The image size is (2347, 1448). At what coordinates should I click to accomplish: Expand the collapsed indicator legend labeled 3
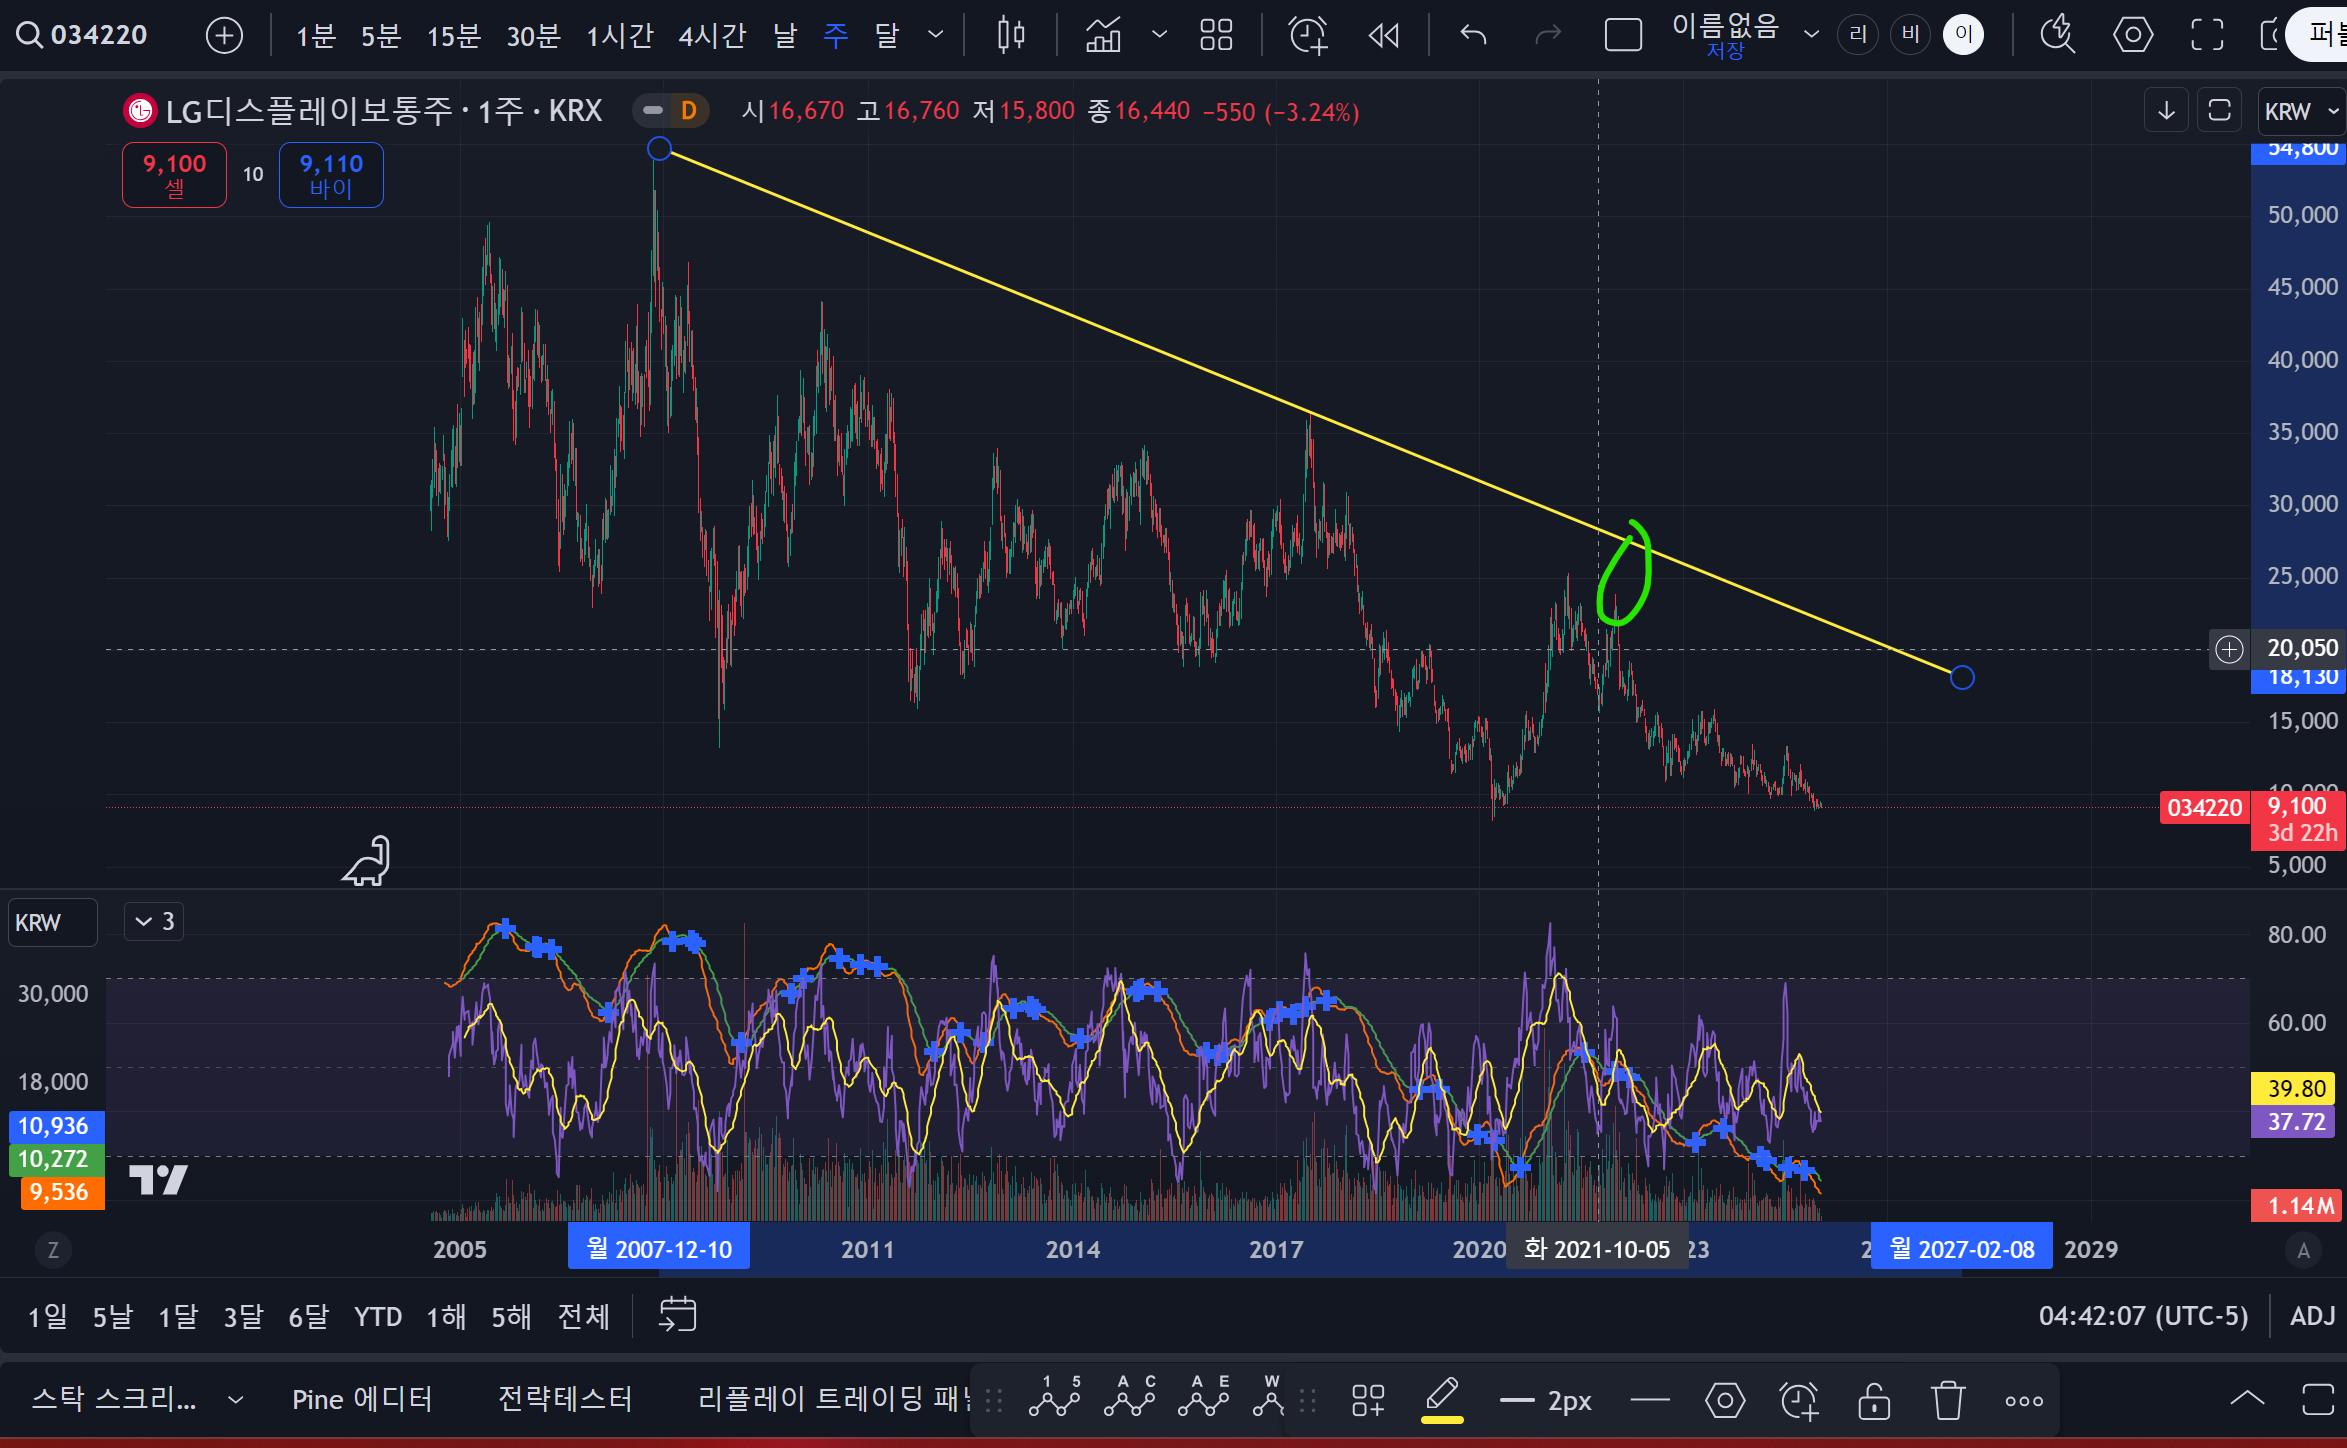tap(154, 921)
